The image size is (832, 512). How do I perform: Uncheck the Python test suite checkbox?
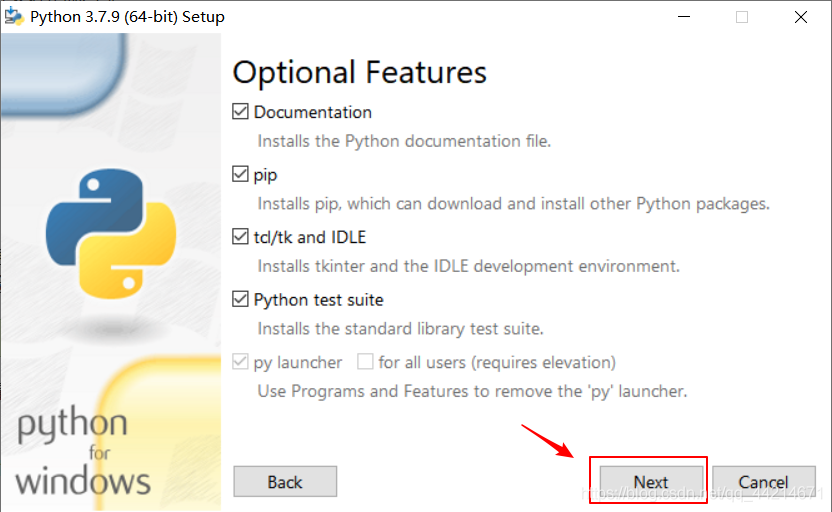coord(240,299)
